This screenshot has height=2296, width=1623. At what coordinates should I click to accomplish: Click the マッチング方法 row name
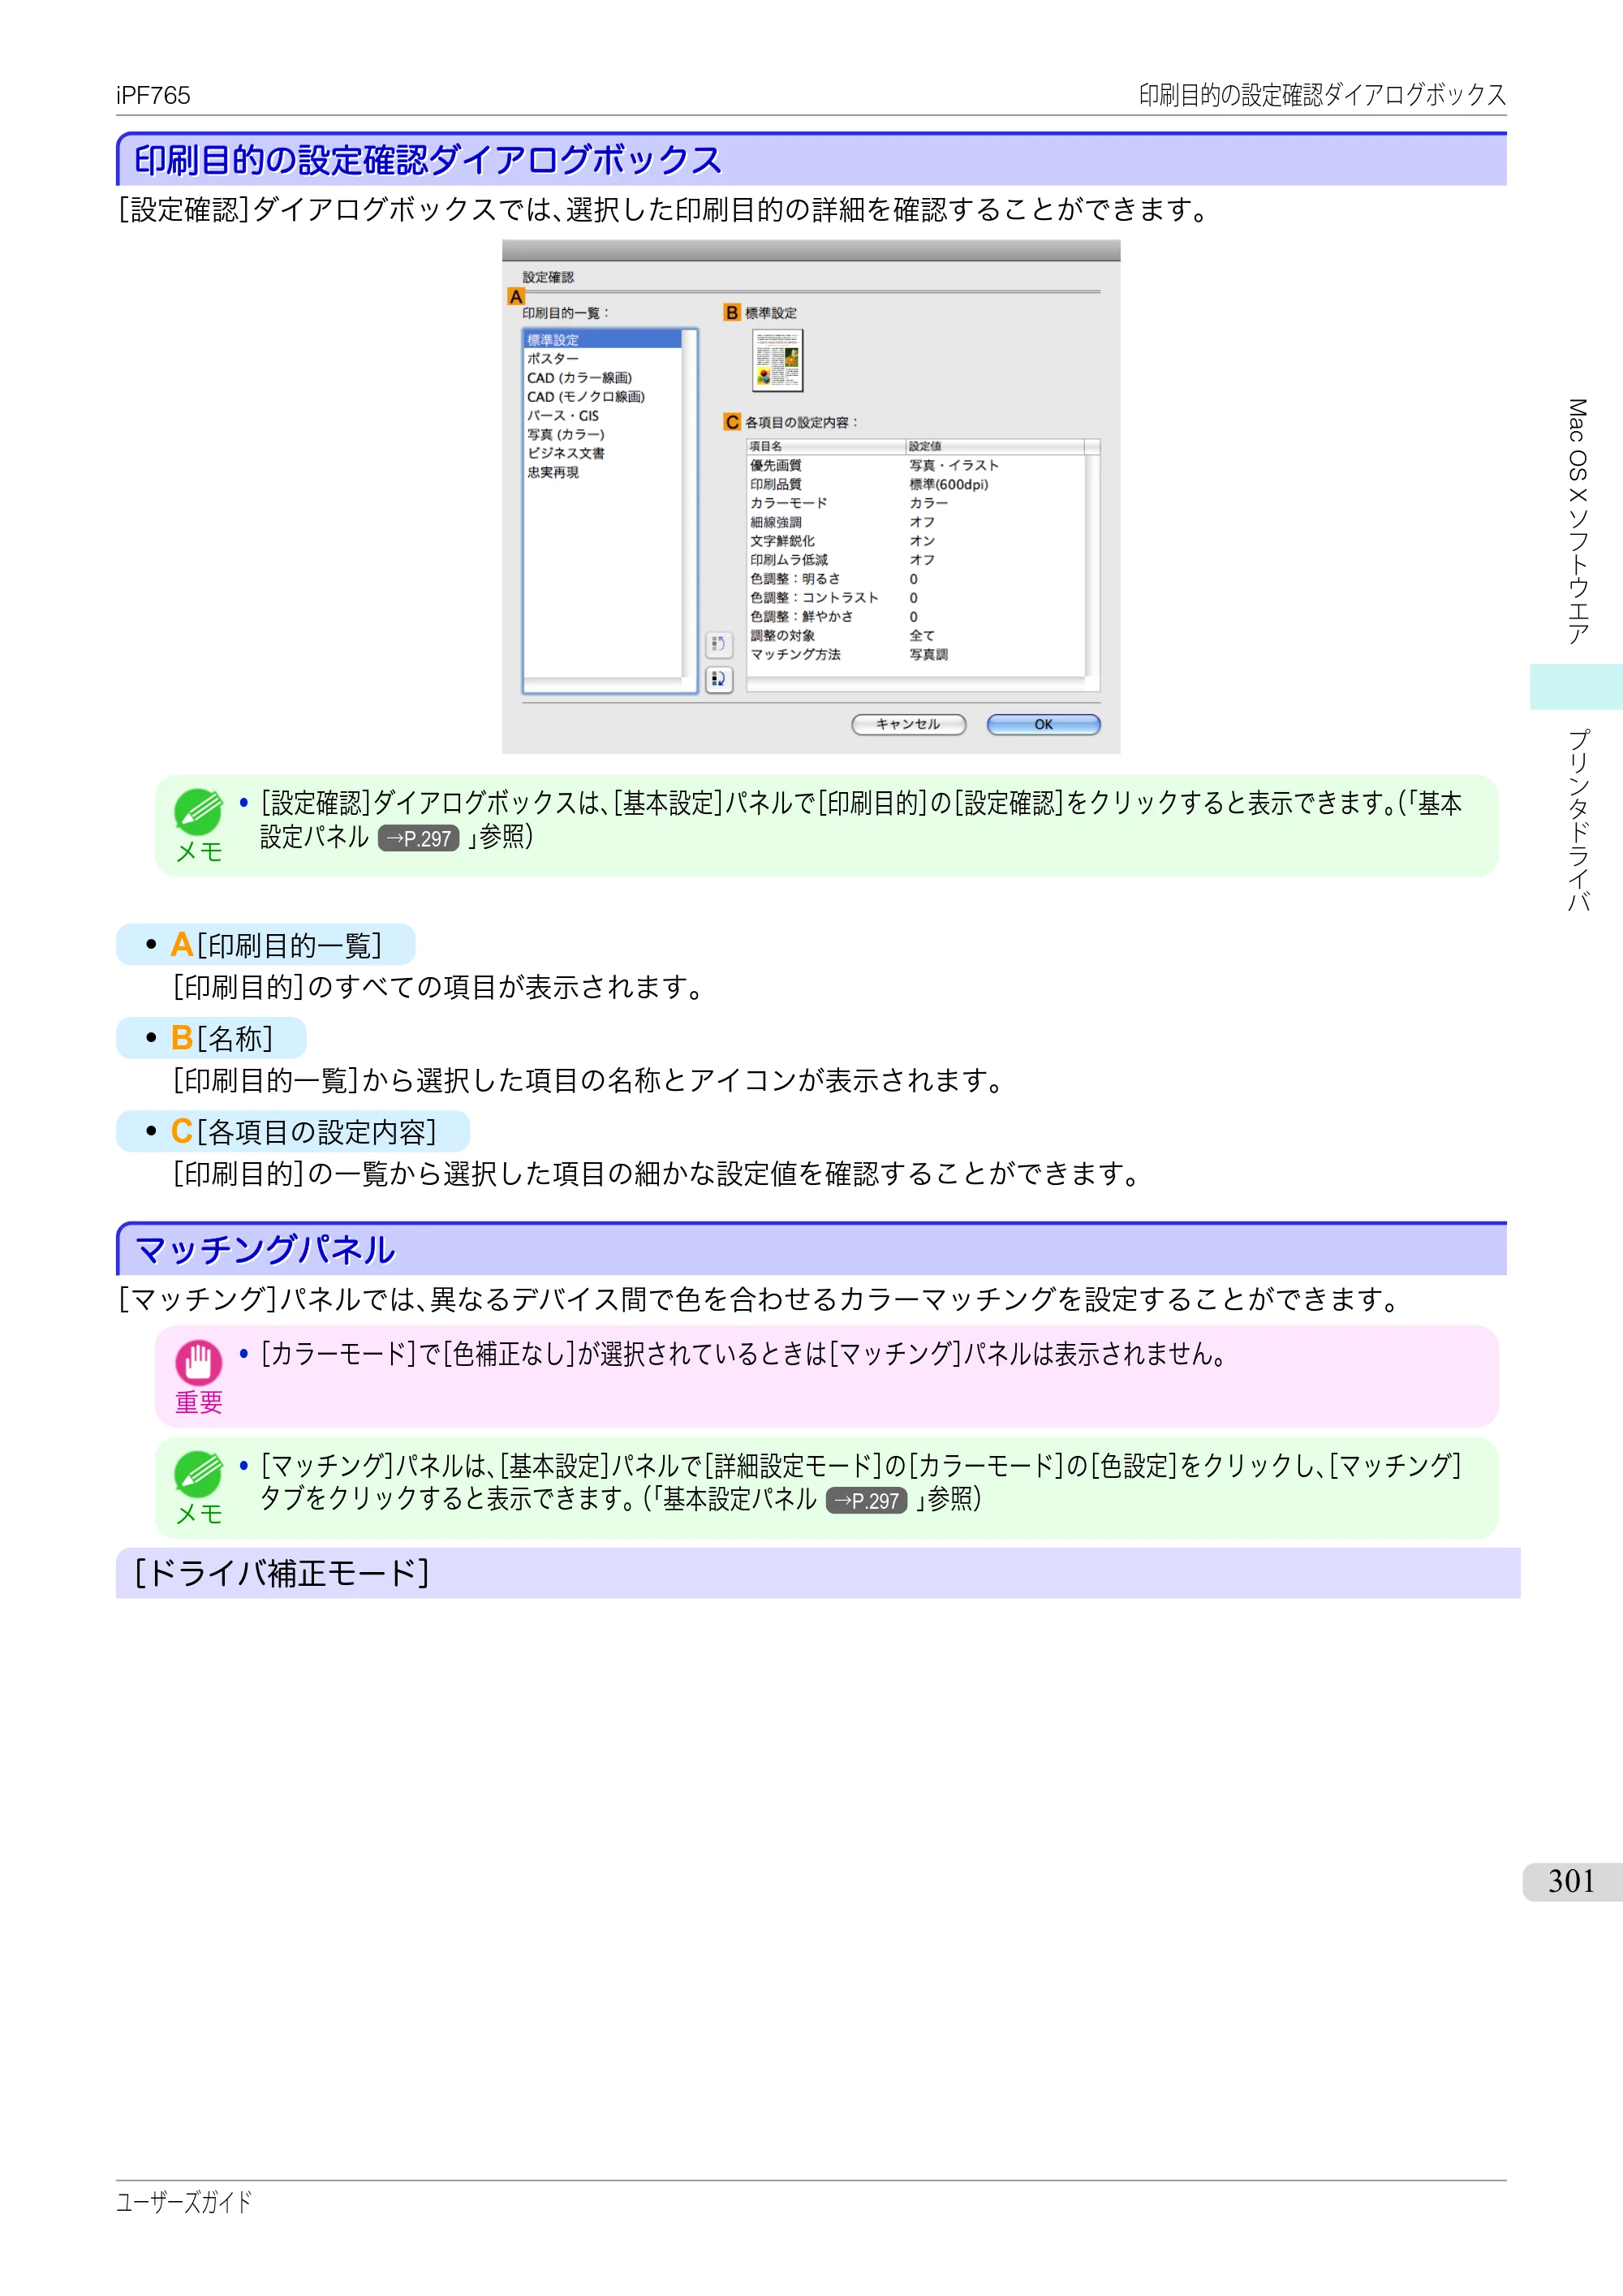[x=795, y=654]
